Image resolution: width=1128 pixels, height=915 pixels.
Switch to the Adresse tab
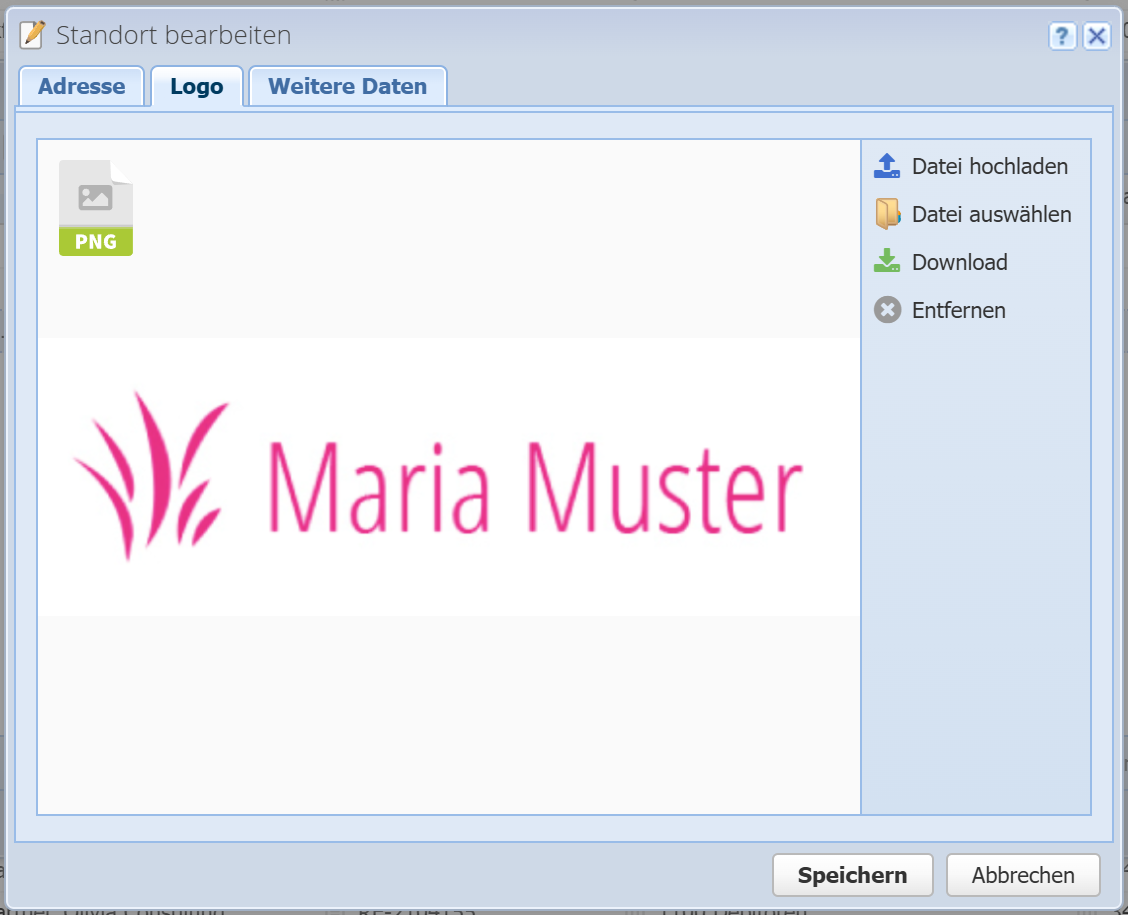click(x=82, y=86)
